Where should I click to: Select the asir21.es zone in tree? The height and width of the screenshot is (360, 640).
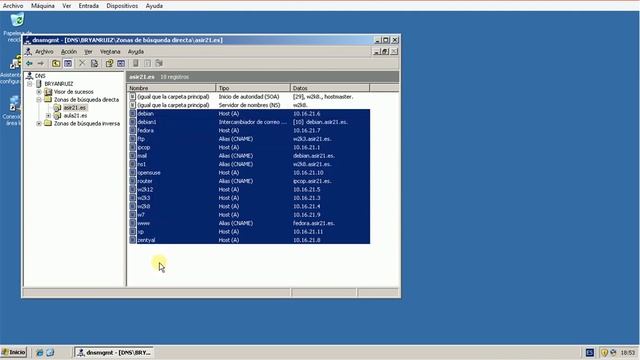[x=75, y=108]
